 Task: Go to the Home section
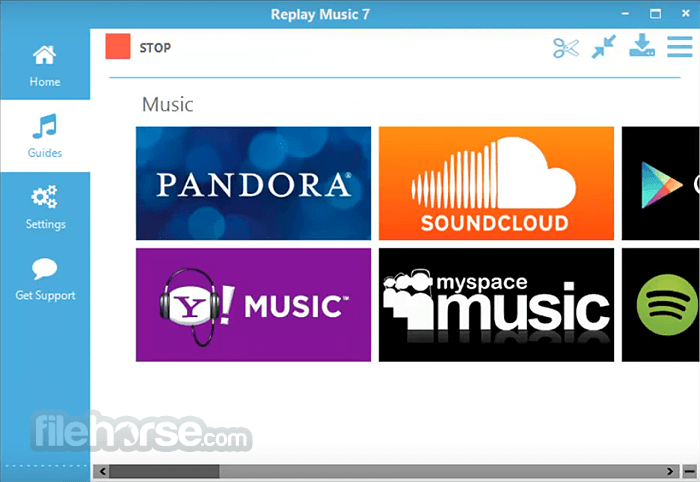[x=45, y=65]
